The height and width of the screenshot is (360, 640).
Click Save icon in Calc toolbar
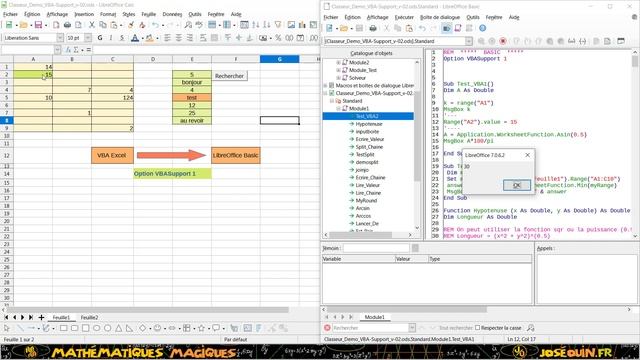[38, 25]
